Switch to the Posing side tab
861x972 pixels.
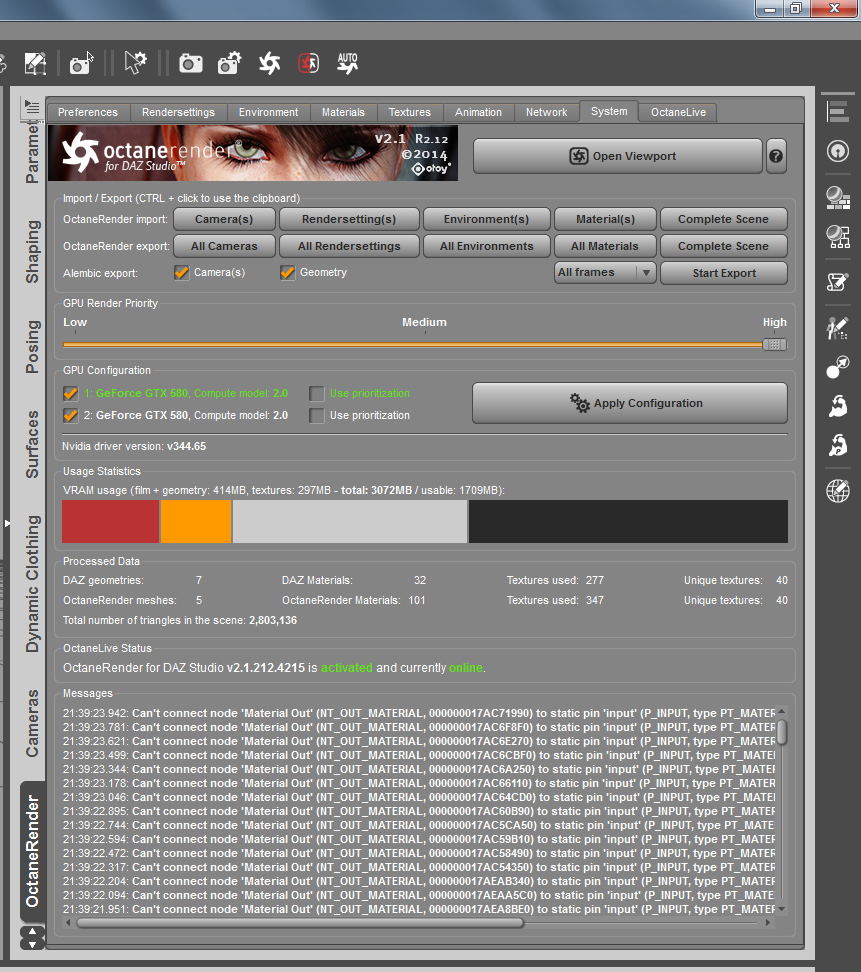point(32,347)
